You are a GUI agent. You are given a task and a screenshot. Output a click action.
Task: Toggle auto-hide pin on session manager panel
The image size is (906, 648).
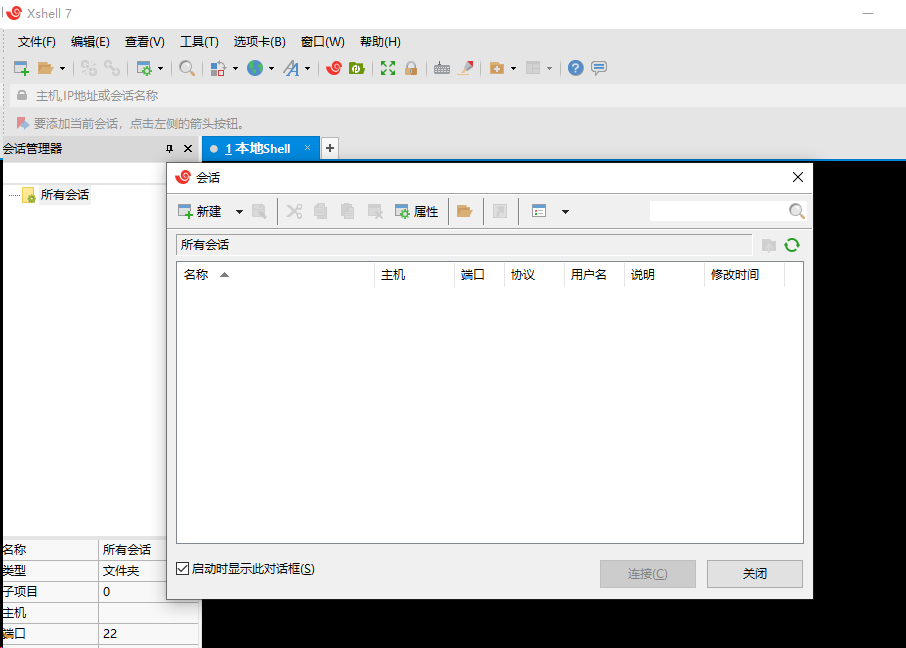tap(169, 148)
